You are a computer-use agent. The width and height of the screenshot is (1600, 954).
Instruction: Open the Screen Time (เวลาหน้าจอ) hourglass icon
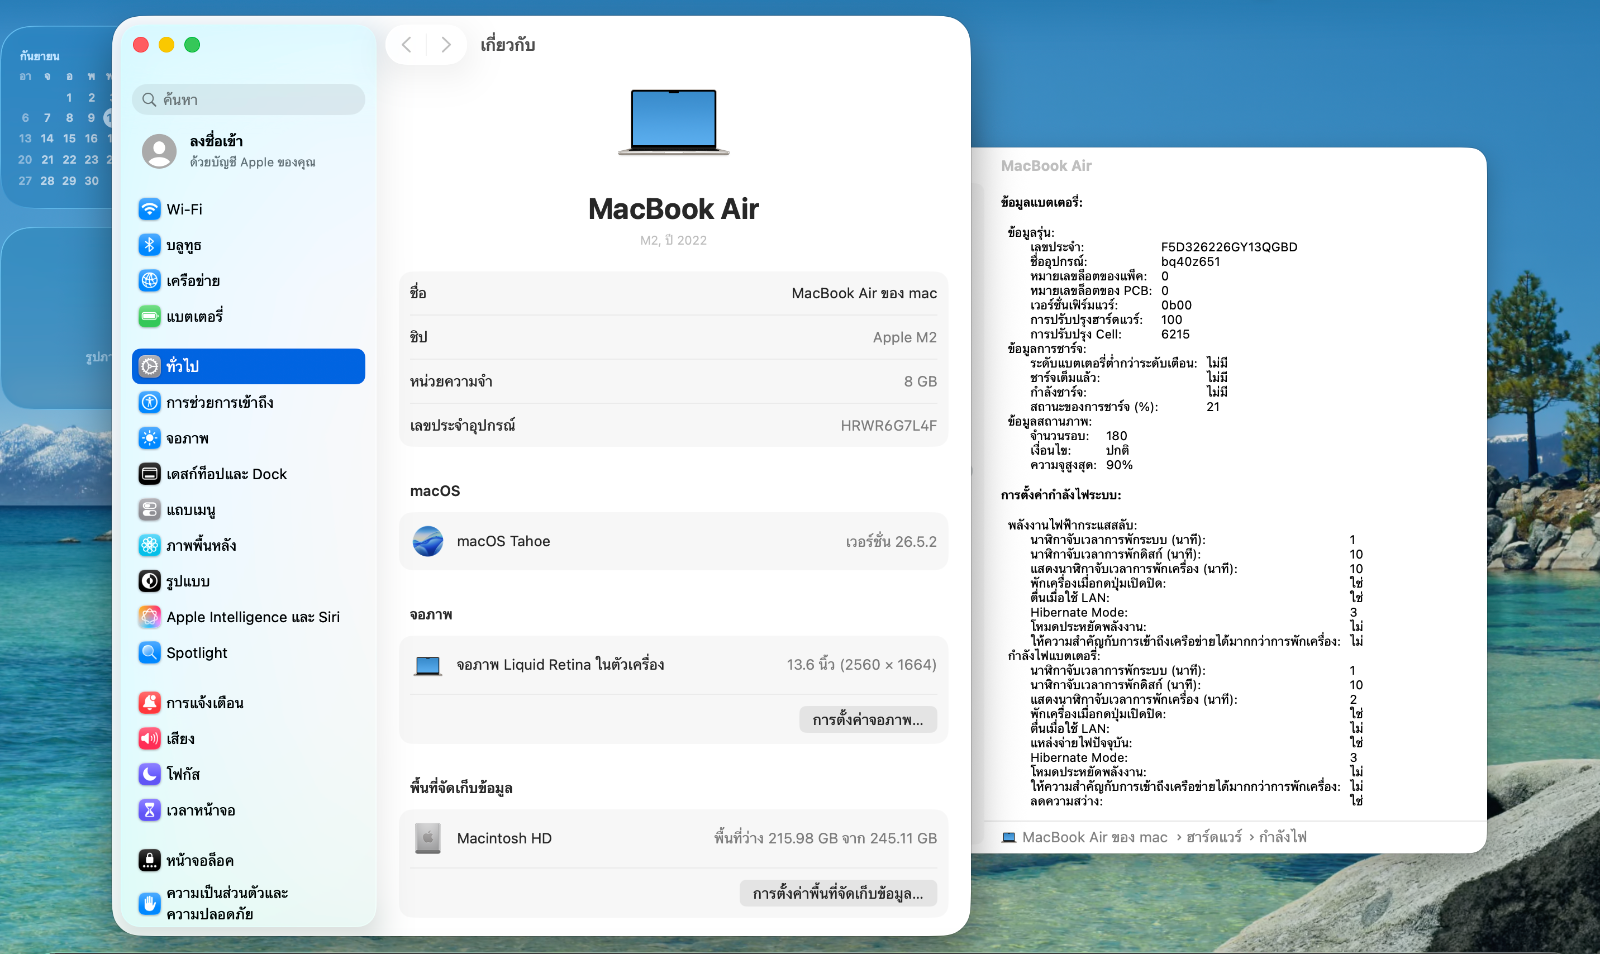coord(149,810)
